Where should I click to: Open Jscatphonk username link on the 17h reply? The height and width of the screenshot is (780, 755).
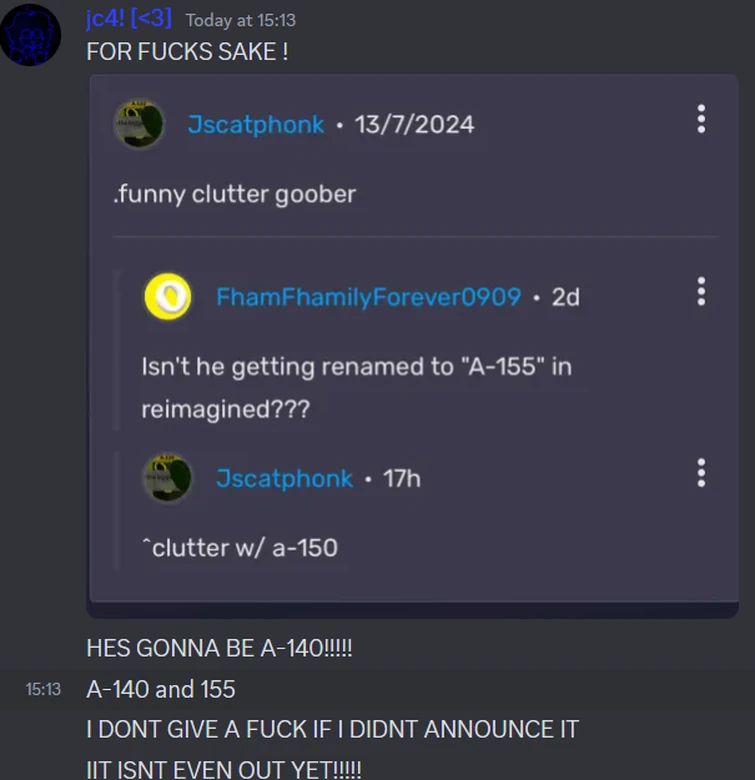[284, 479]
